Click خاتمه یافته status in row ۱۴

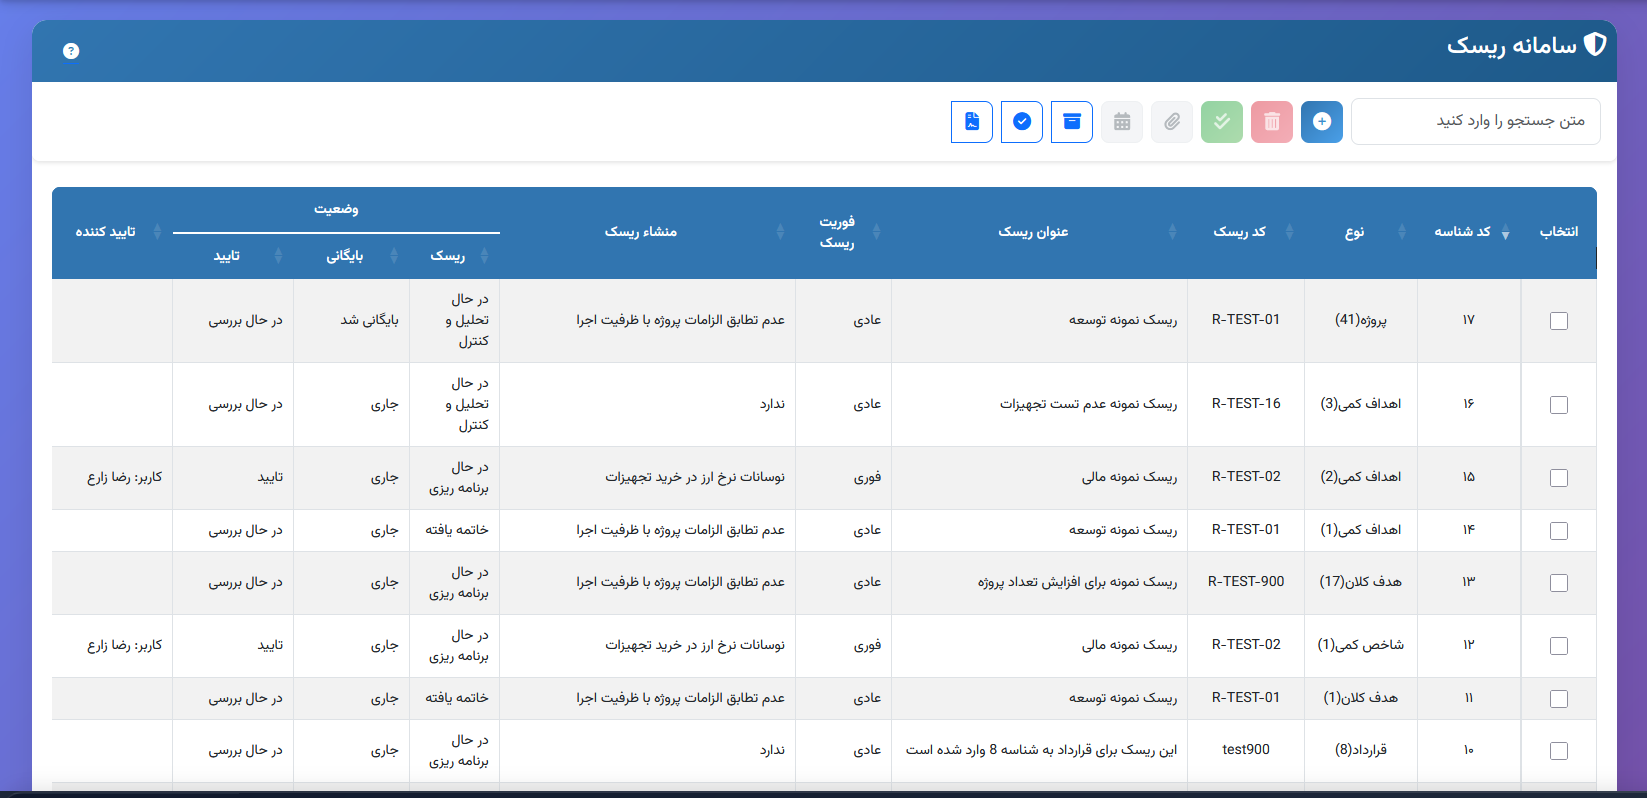pos(457,530)
